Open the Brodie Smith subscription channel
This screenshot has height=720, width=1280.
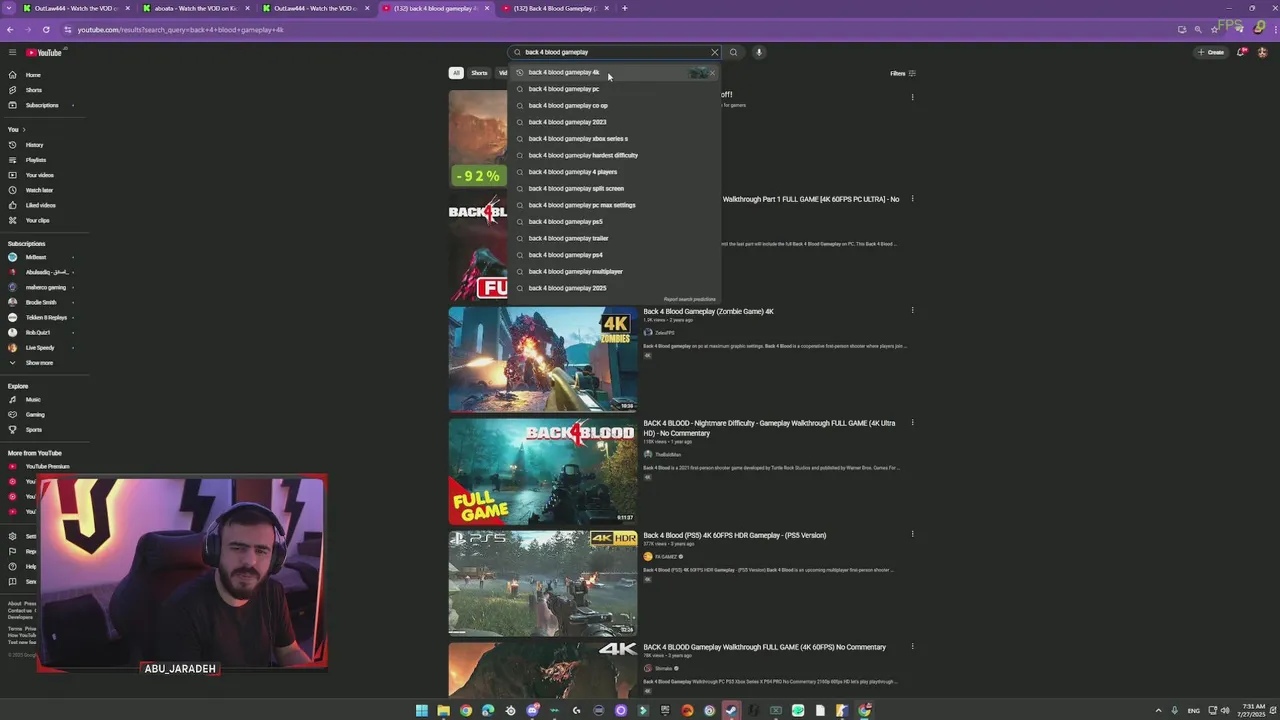[x=41, y=302]
